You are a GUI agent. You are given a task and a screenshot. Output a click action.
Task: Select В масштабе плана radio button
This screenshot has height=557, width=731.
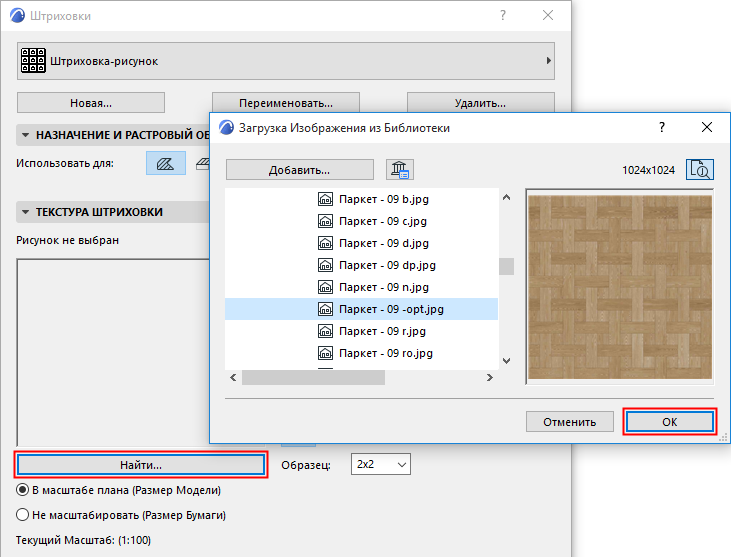point(22,490)
